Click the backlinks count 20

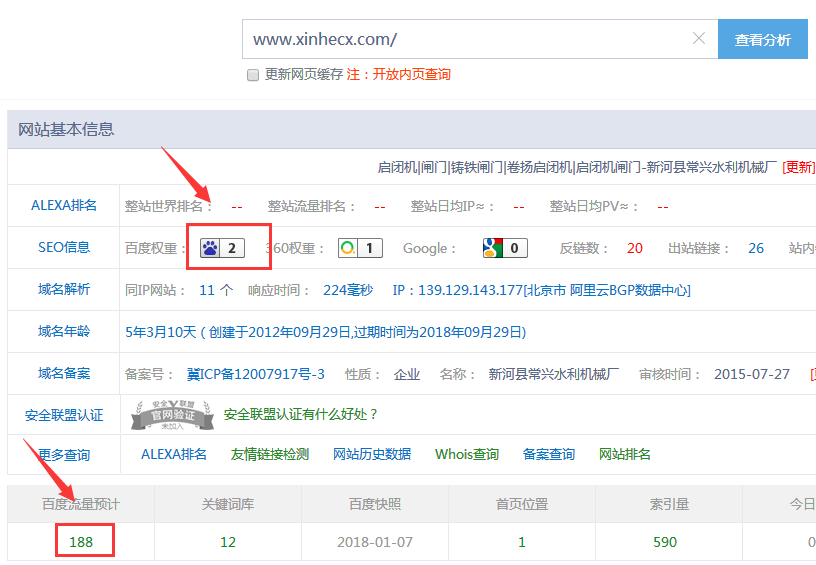(x=635, y=248)
